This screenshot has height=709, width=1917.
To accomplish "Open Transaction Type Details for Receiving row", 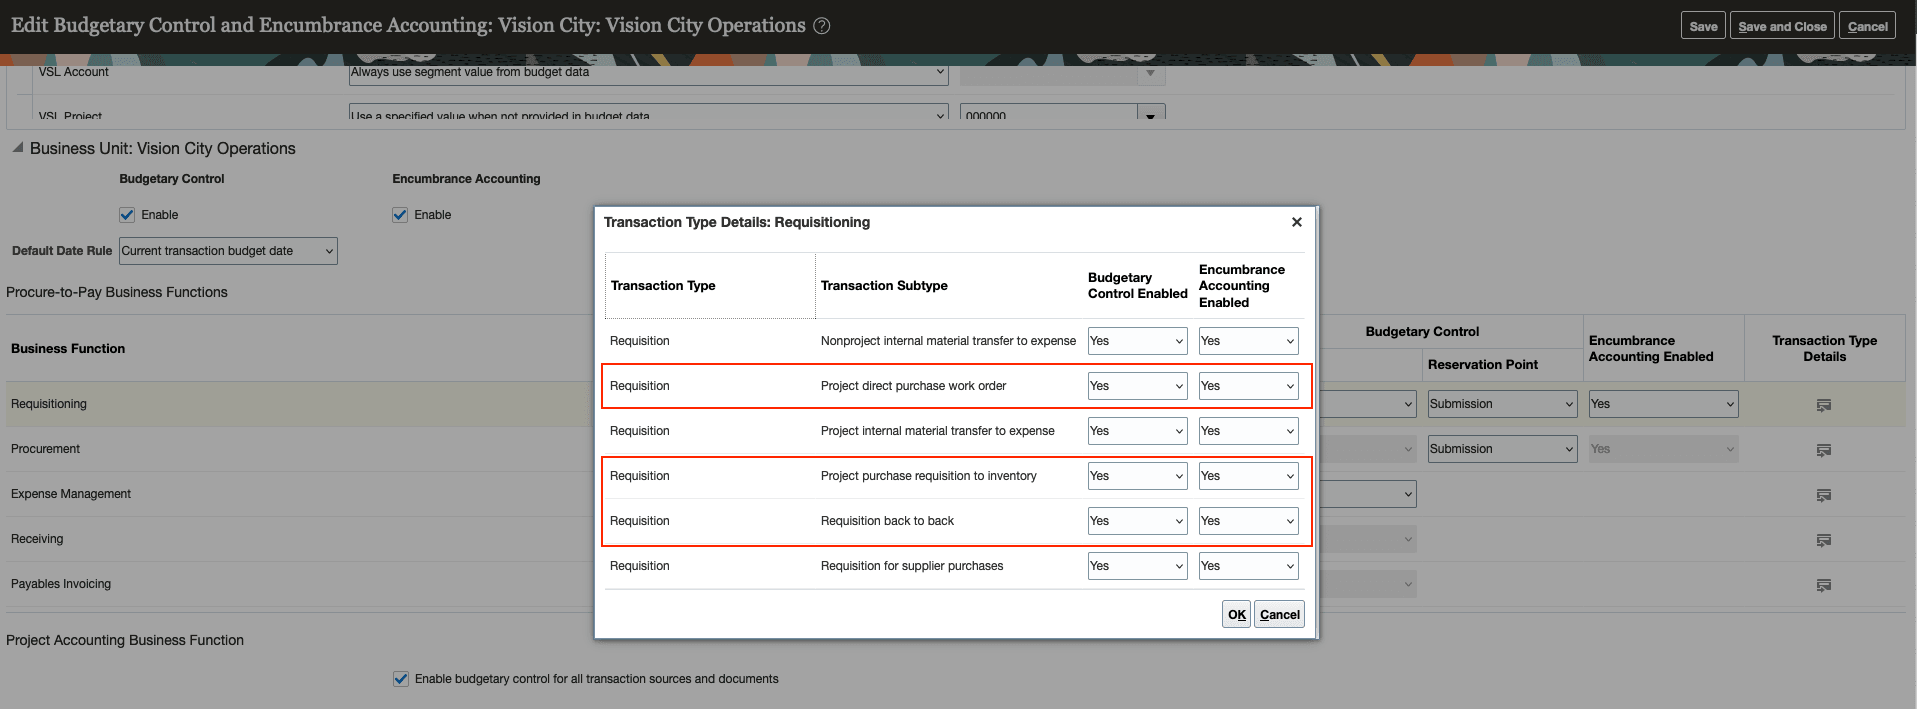I will point(1824,540).
